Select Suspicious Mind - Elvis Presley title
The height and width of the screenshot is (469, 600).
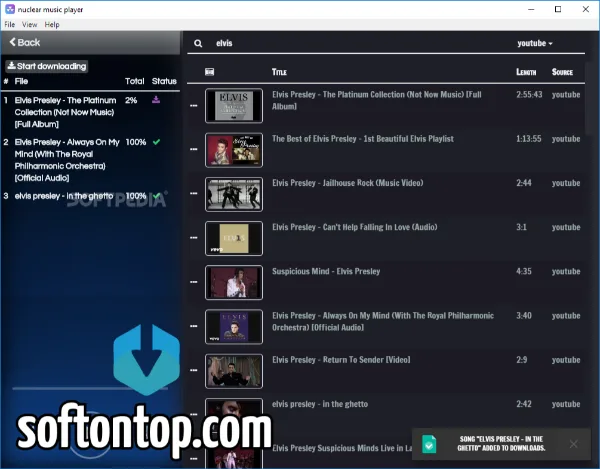pos(326,271)
